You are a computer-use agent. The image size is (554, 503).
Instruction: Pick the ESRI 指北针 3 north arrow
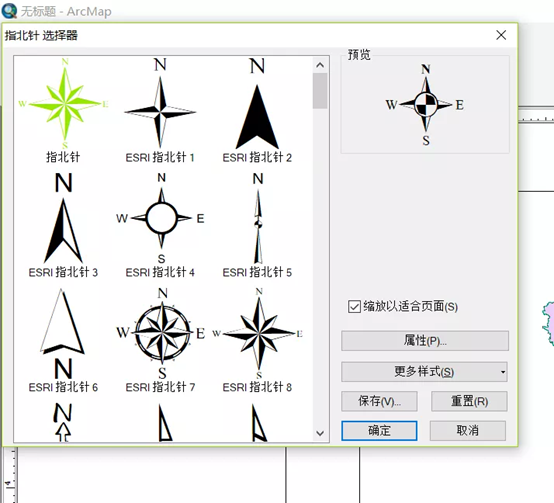click(x=63, y=218)
